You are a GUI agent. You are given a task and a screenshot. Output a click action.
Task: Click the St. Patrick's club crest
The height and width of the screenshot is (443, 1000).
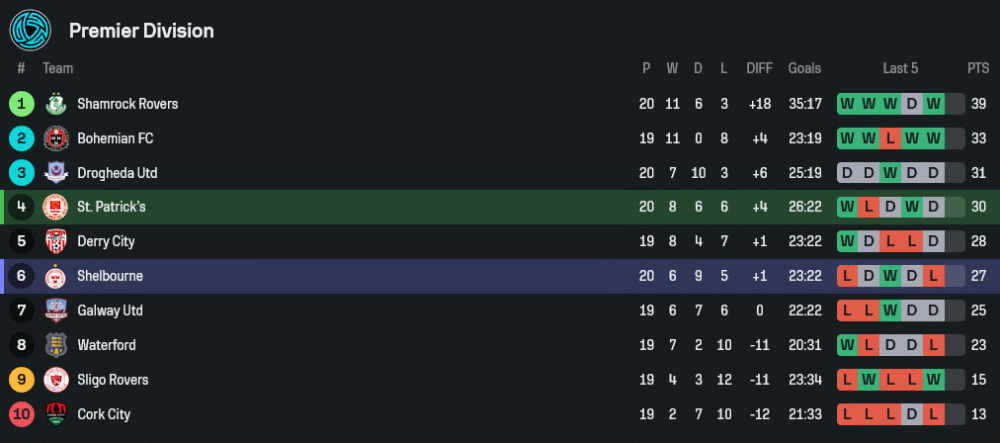coord(55,207)
